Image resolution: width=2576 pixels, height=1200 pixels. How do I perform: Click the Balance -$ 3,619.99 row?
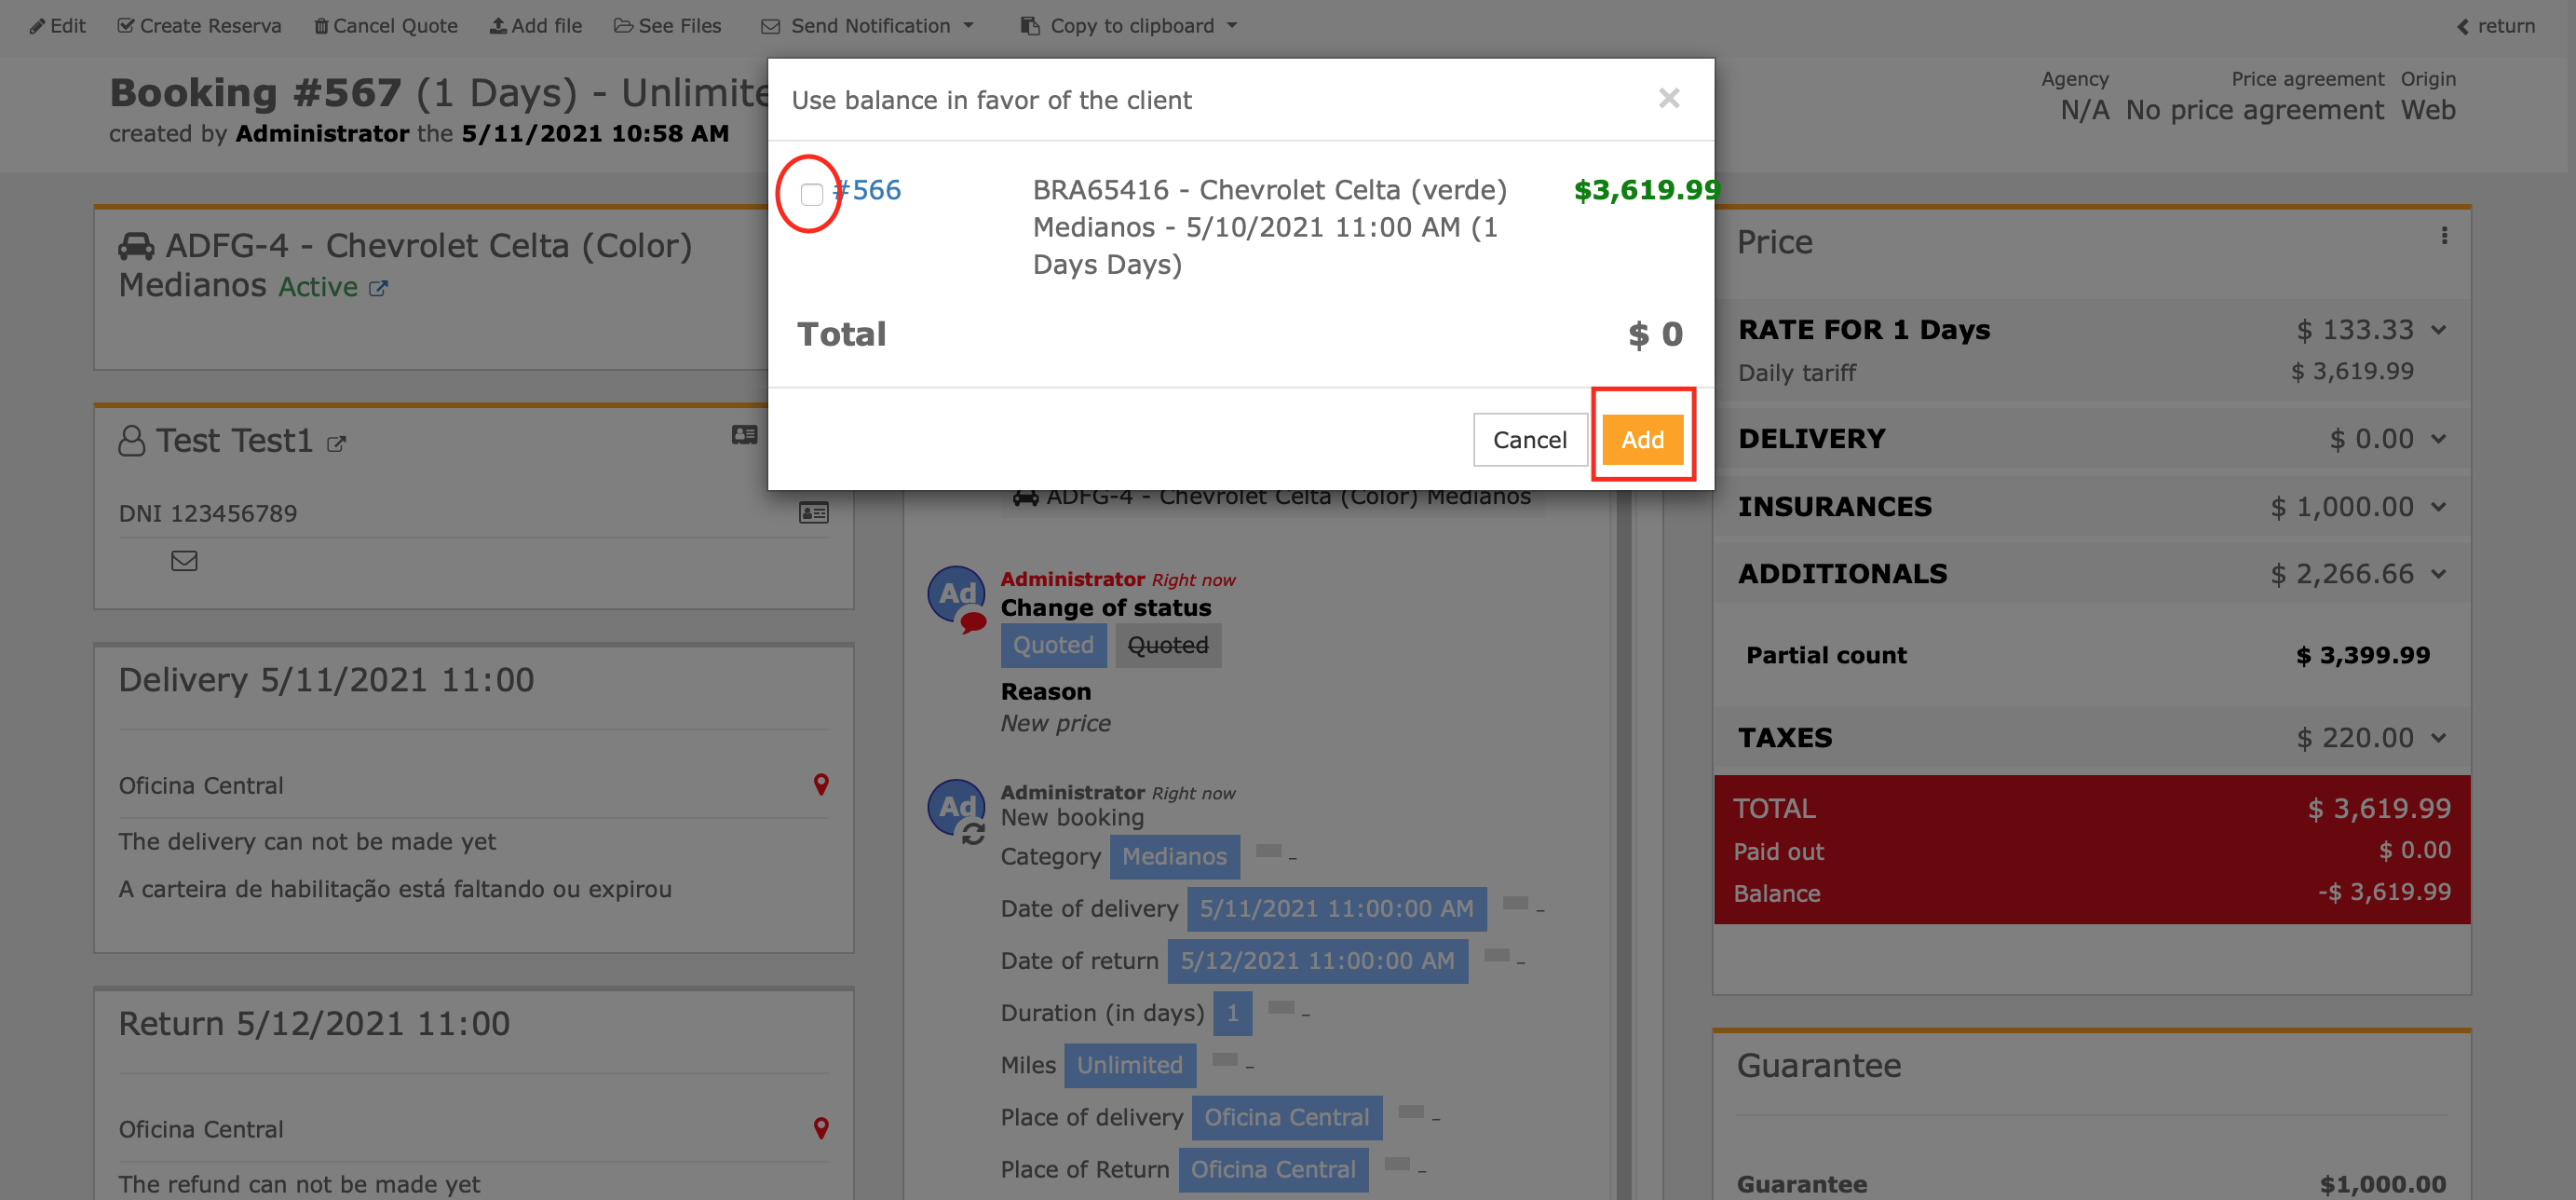tap(2091, 893)
